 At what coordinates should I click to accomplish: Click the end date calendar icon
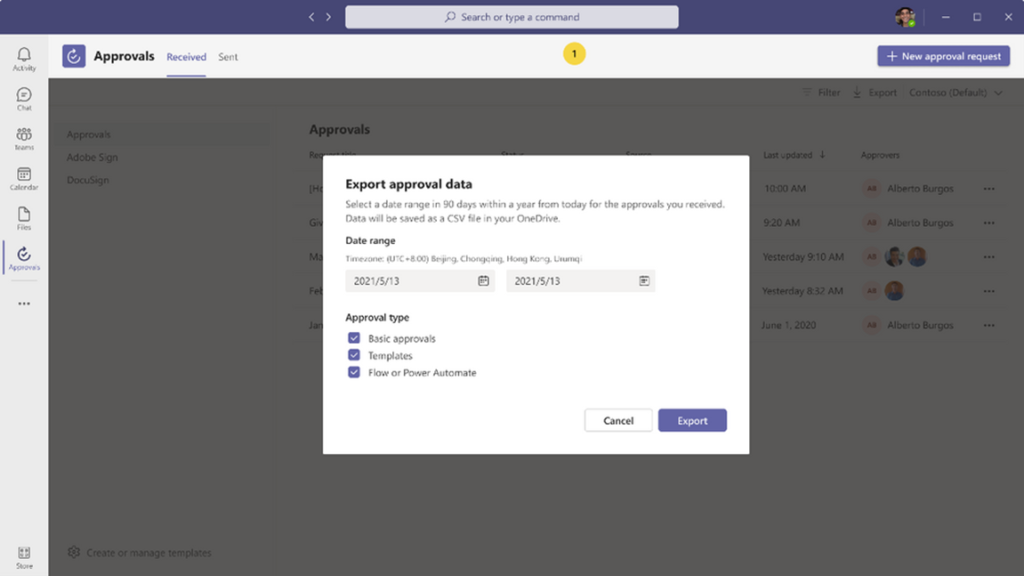click(x=644, y=281)
